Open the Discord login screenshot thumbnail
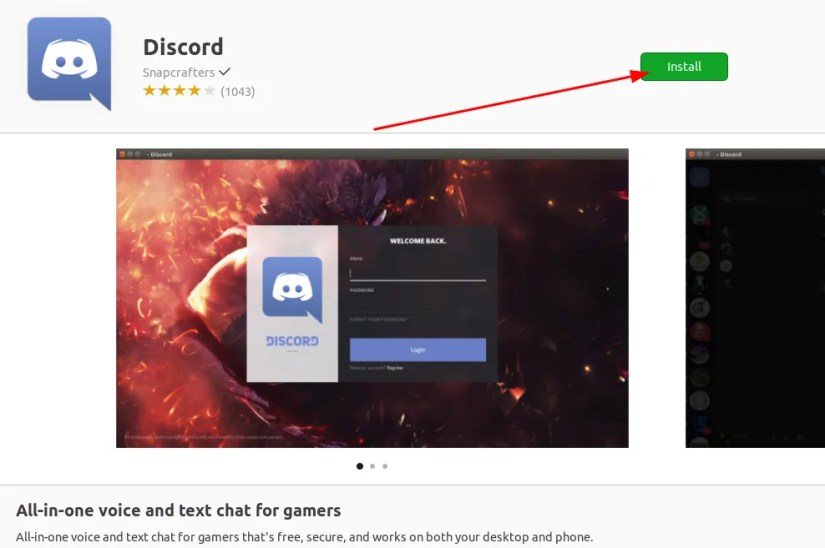Viewport: 825px width, 548px height. [x=372, y=298]
